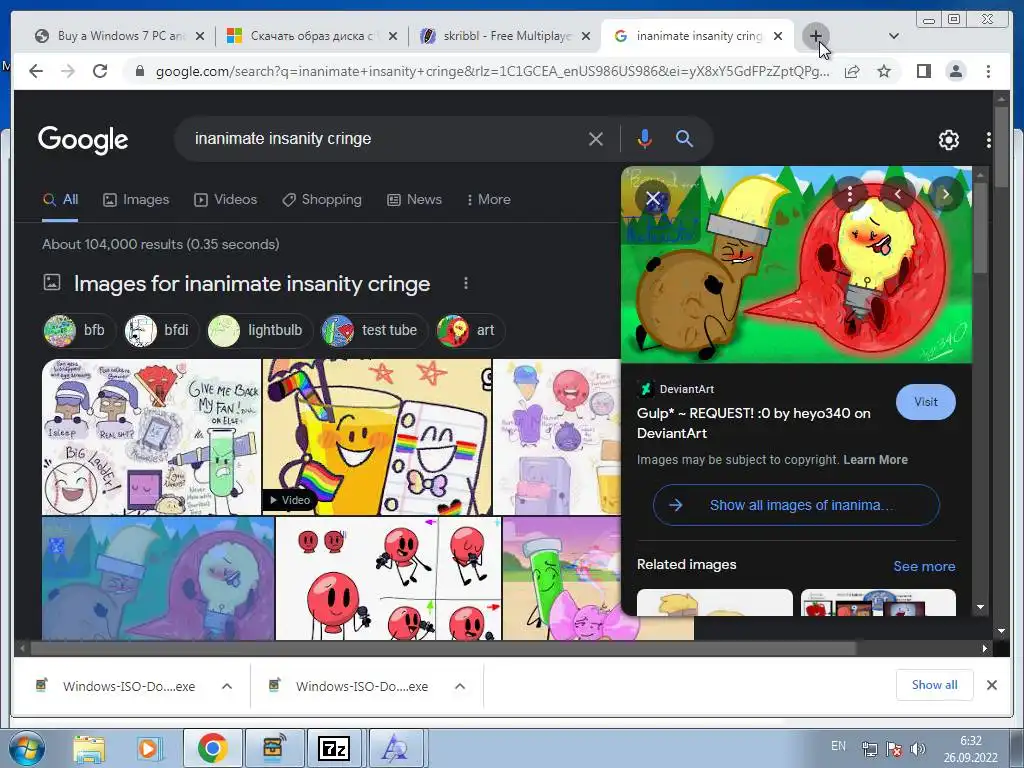
Task: Click the EN language indicator
Action: [839, 746]
